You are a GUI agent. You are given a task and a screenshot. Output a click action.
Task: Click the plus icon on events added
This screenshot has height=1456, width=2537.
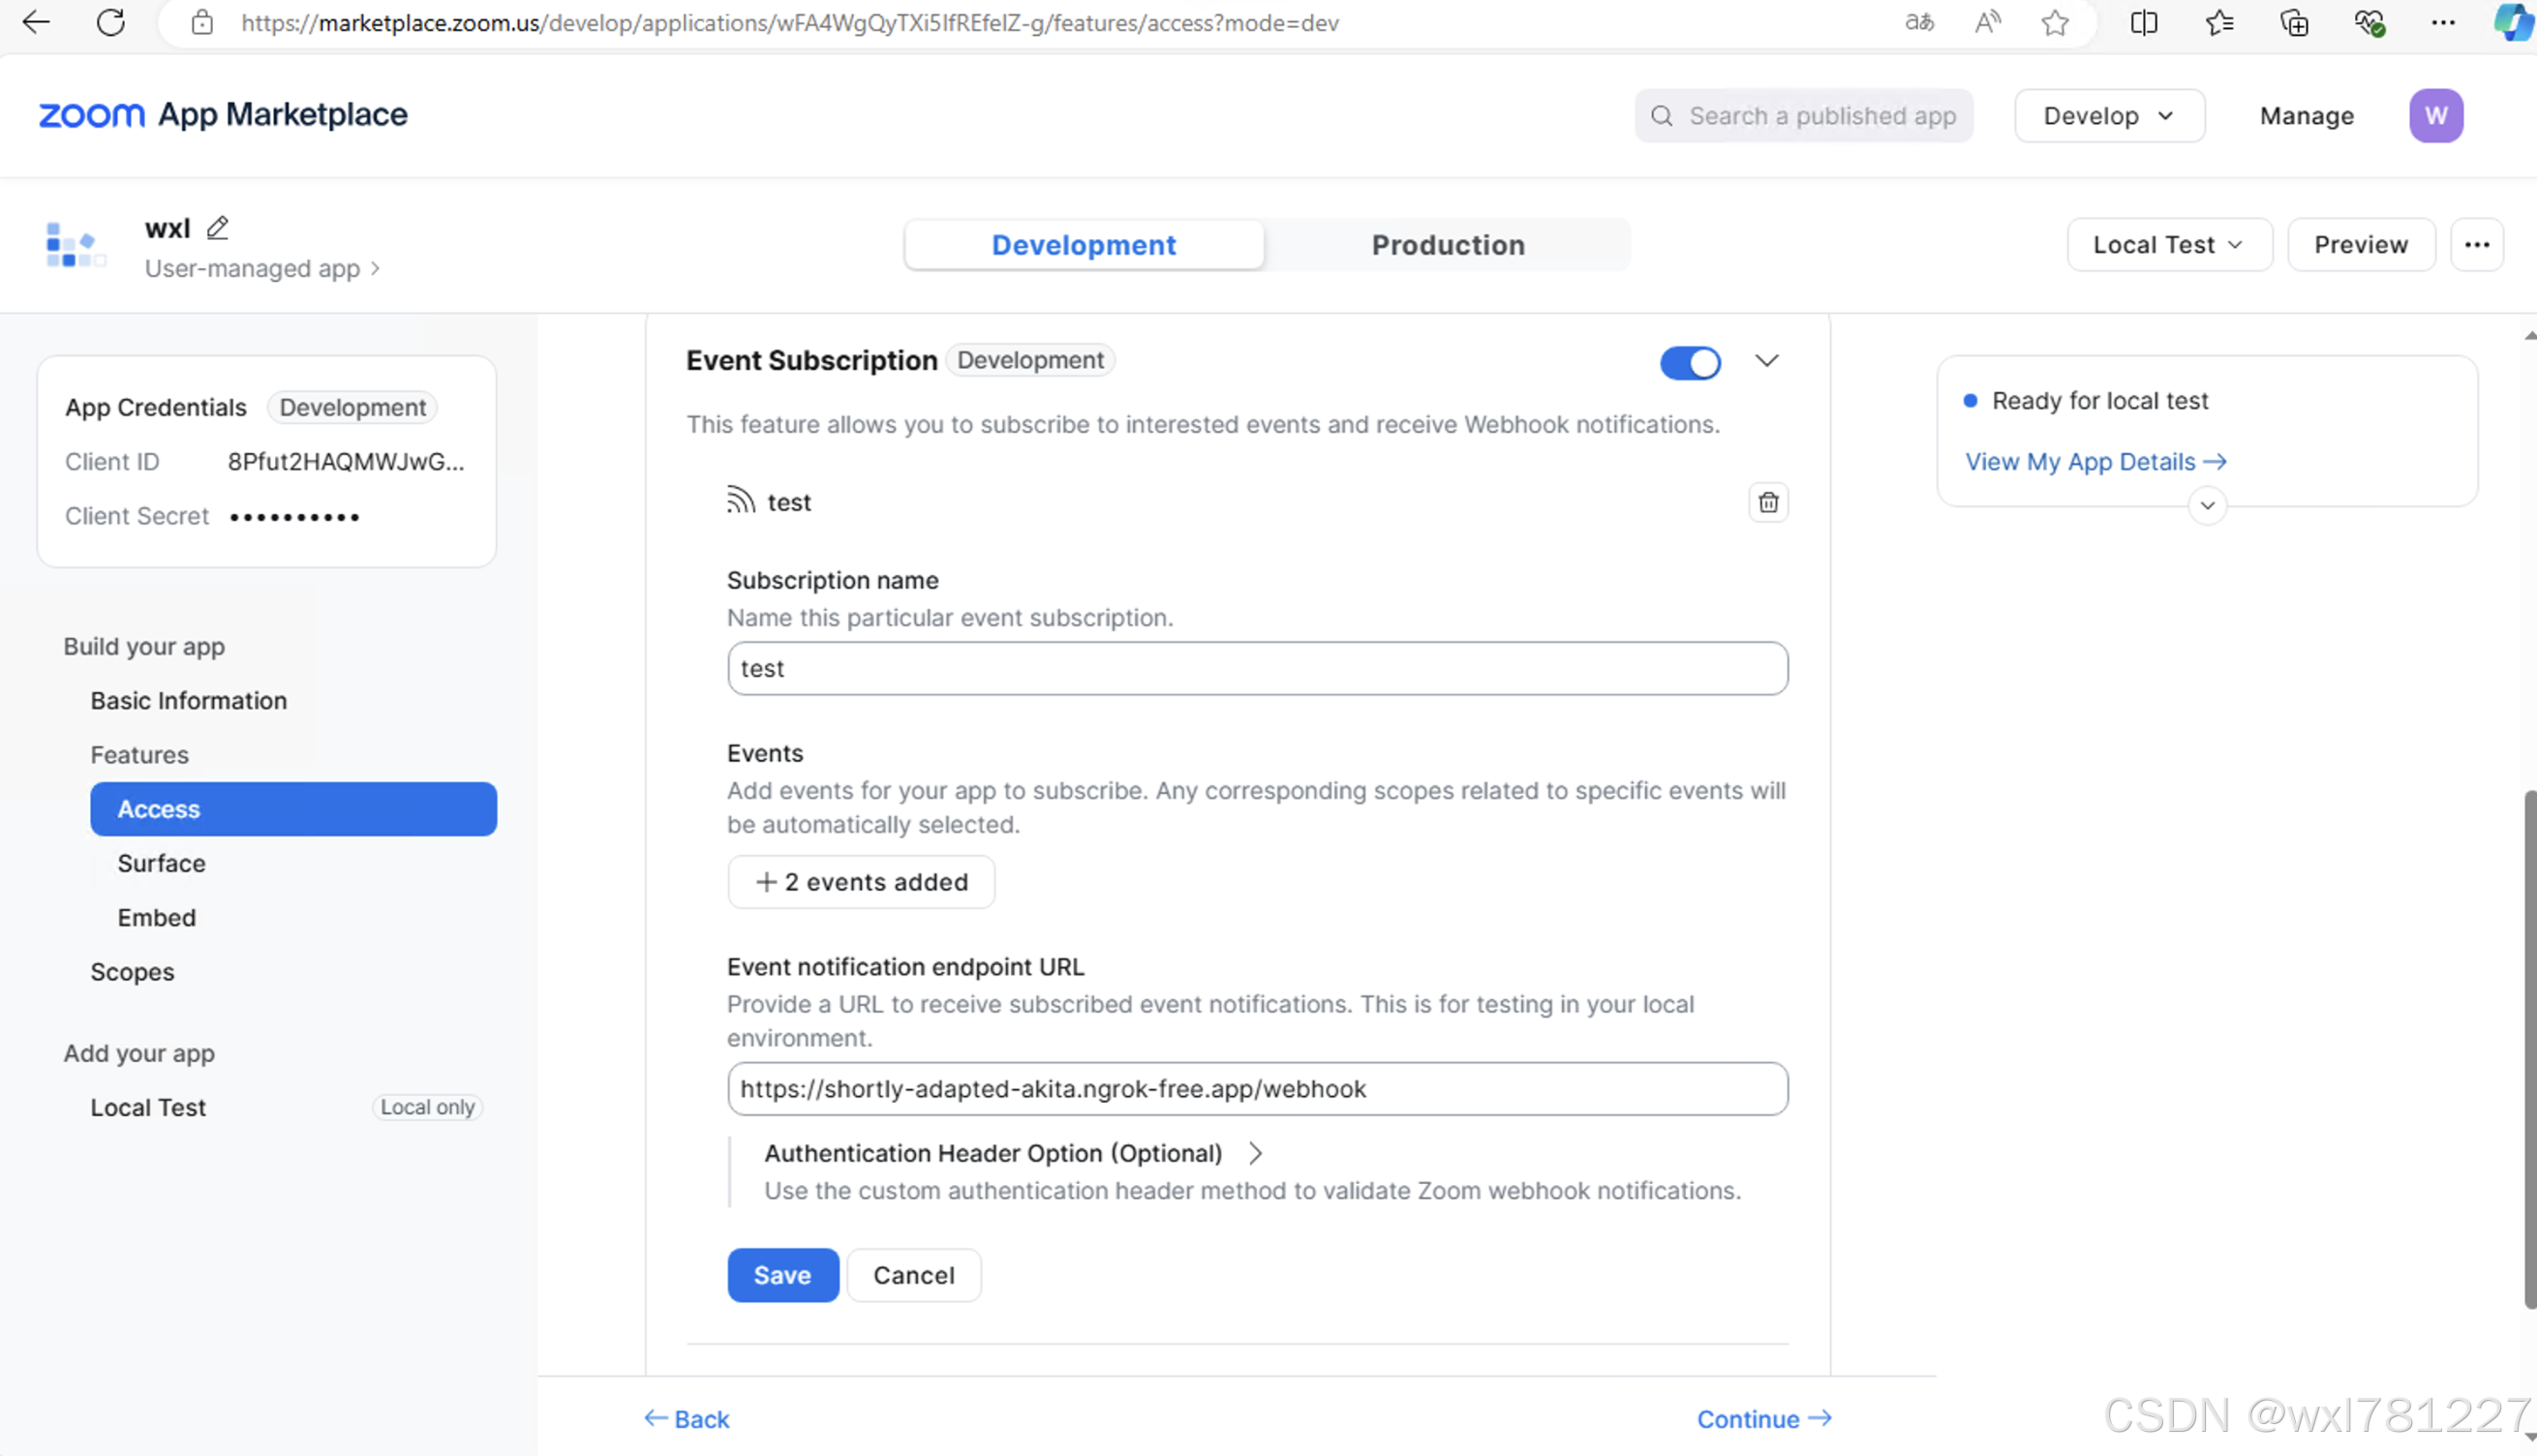pyautogui.click(x=766, y=882)
